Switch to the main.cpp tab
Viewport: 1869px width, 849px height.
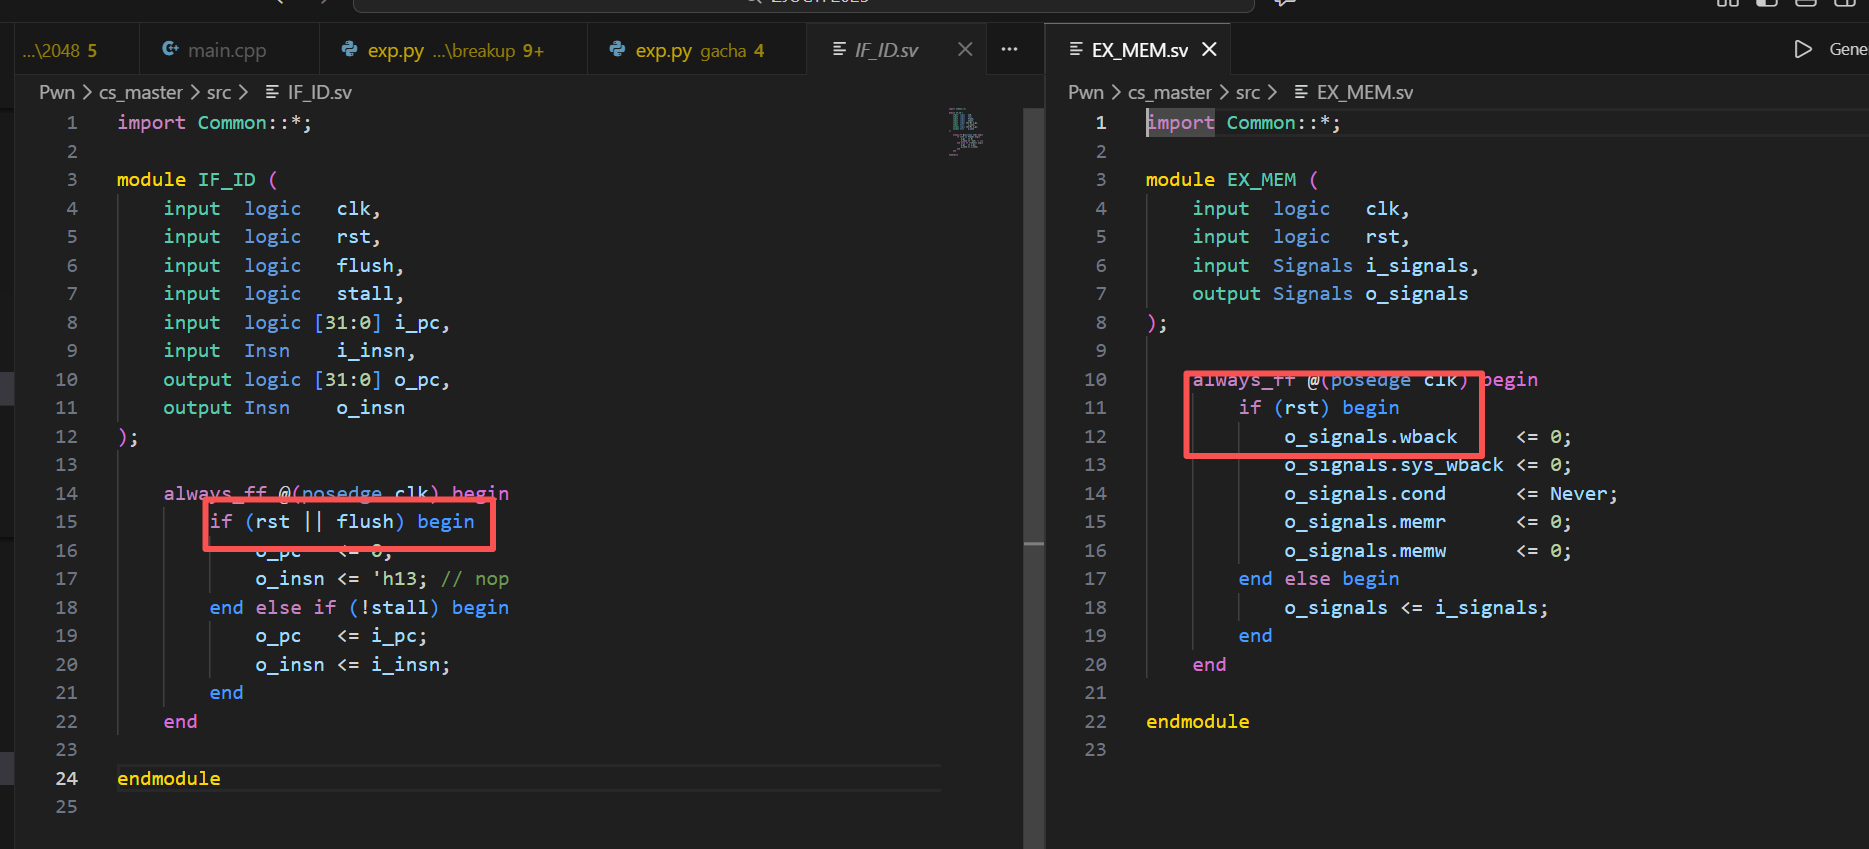pos(226,50)
